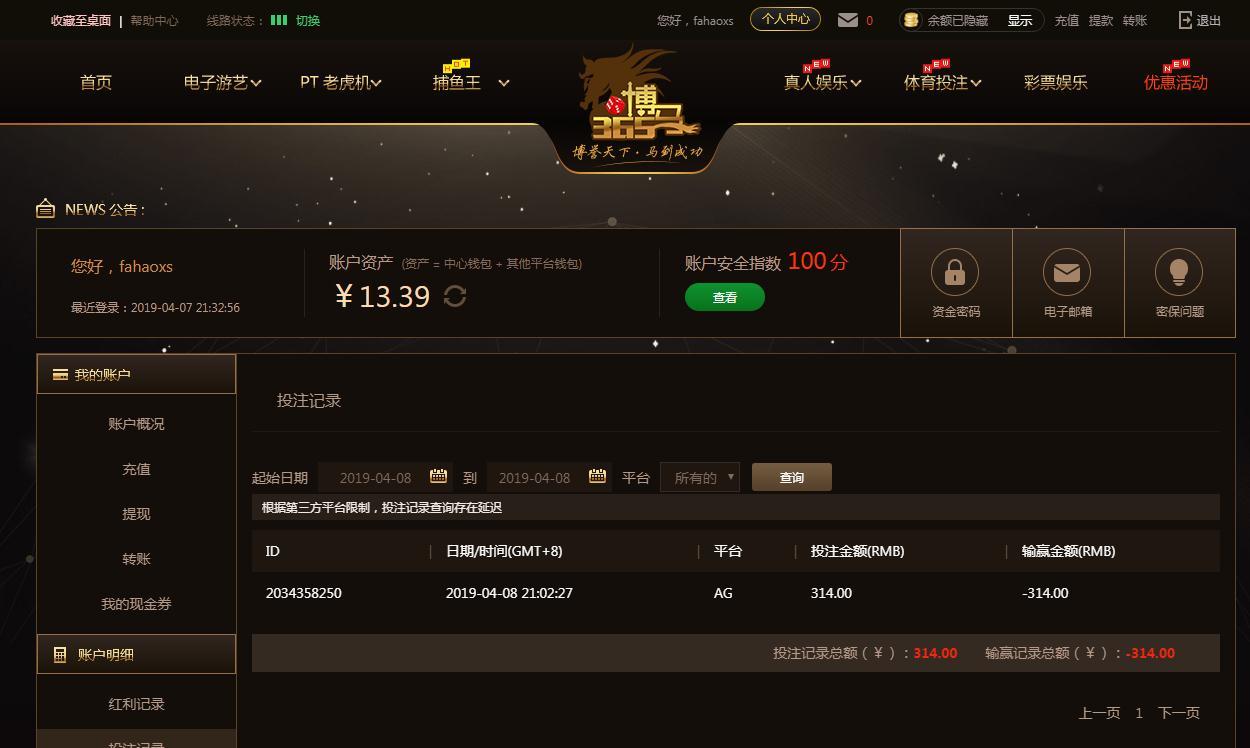Click the 退出 logout icon
Viewport: 1250px width, 748px height.
1186,20
